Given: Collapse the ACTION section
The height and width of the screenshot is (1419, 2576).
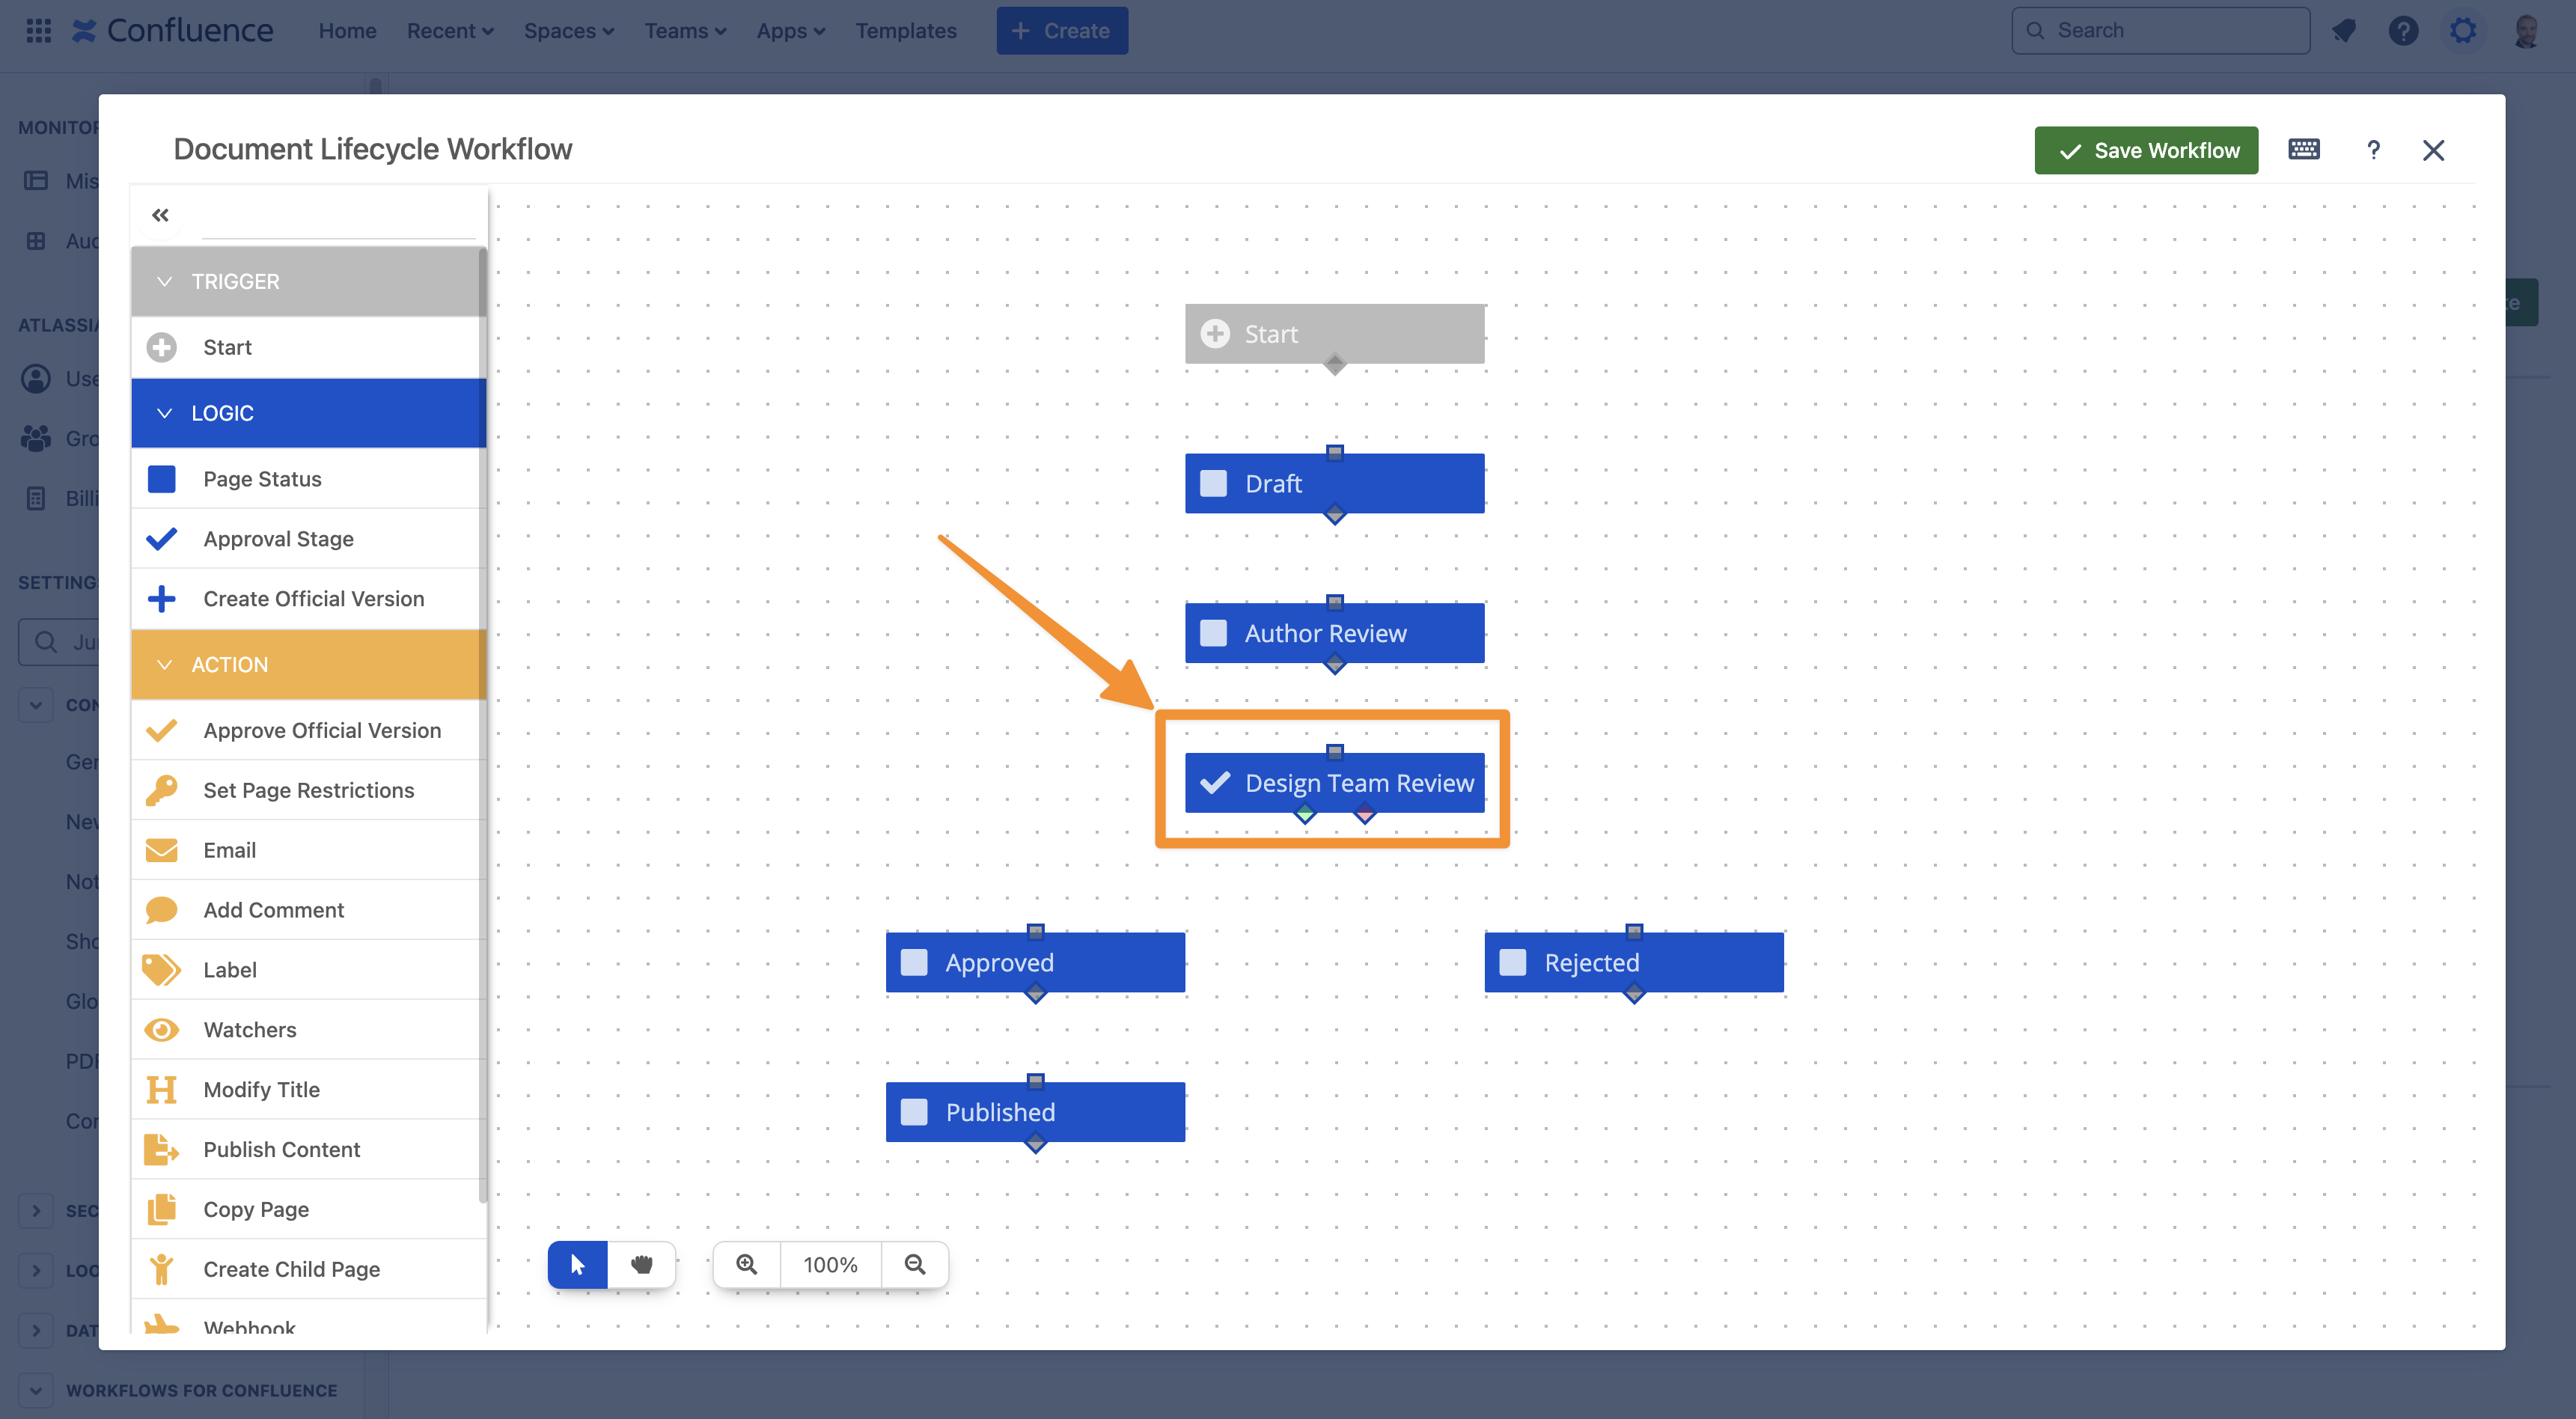Looking at the screenshot, I should coord(165,665).
